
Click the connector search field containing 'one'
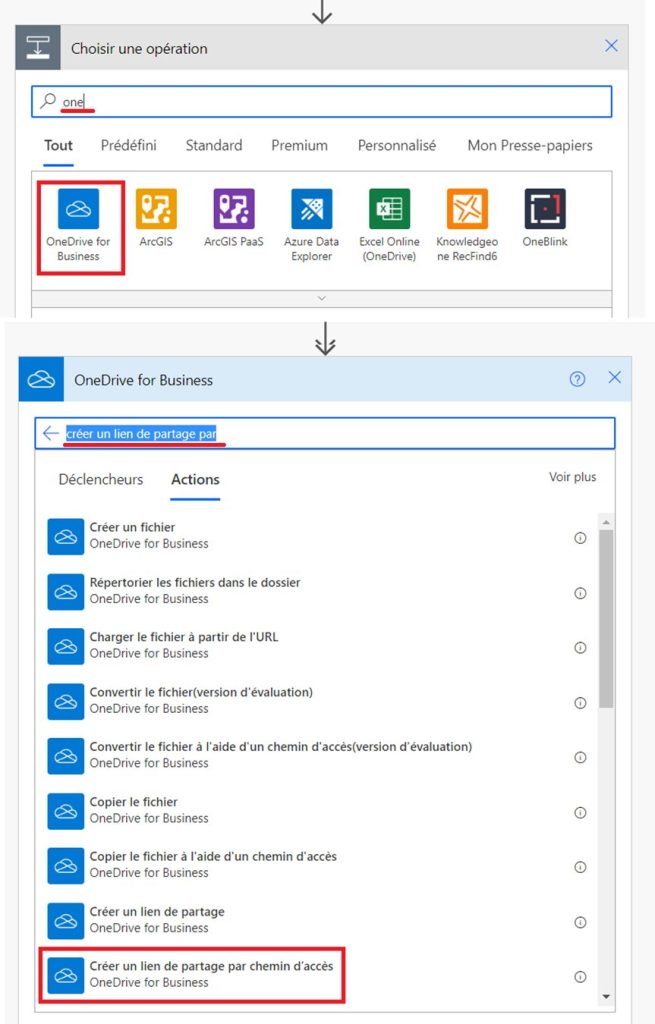[321, 101]
